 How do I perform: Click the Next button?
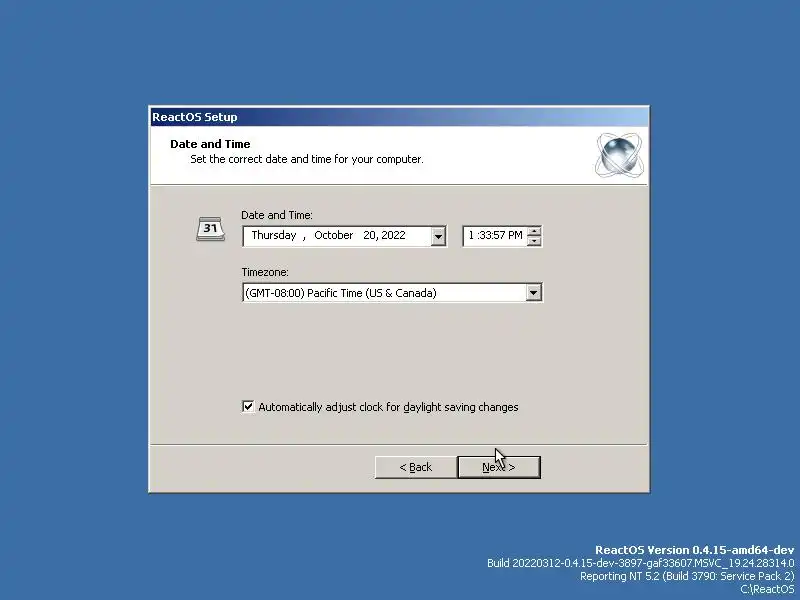point(499,467)
